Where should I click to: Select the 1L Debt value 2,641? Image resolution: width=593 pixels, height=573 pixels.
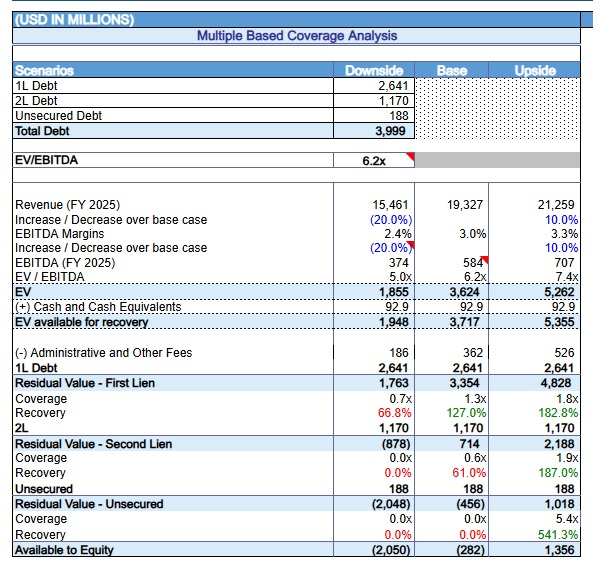[x=374, y=86]
